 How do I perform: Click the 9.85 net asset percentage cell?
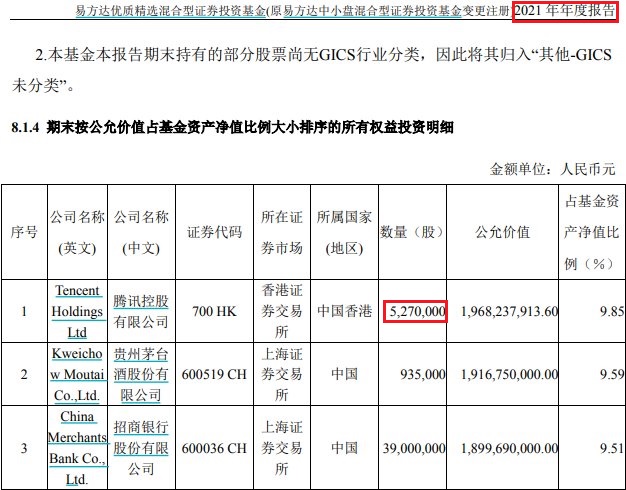coord(610,312)
